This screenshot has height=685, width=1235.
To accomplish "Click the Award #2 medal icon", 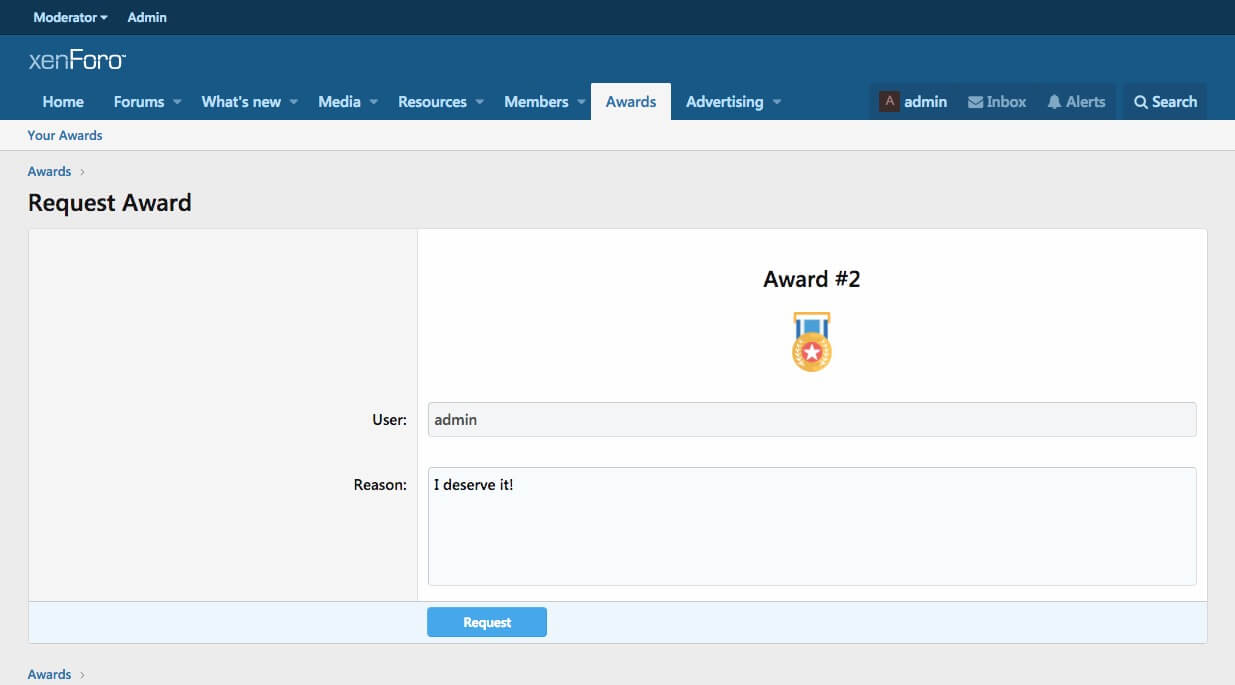I will (x=811, y=342).
